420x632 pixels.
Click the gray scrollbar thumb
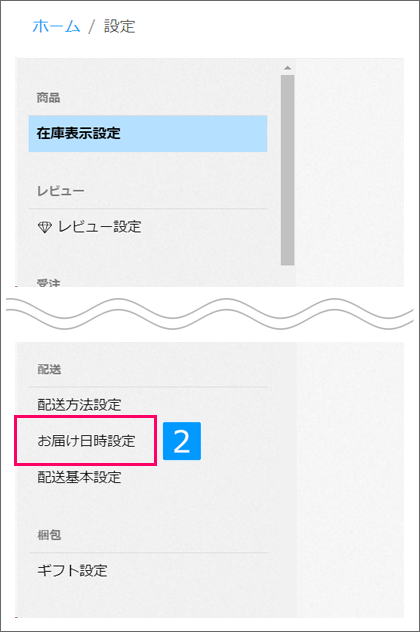coord(287,170)
